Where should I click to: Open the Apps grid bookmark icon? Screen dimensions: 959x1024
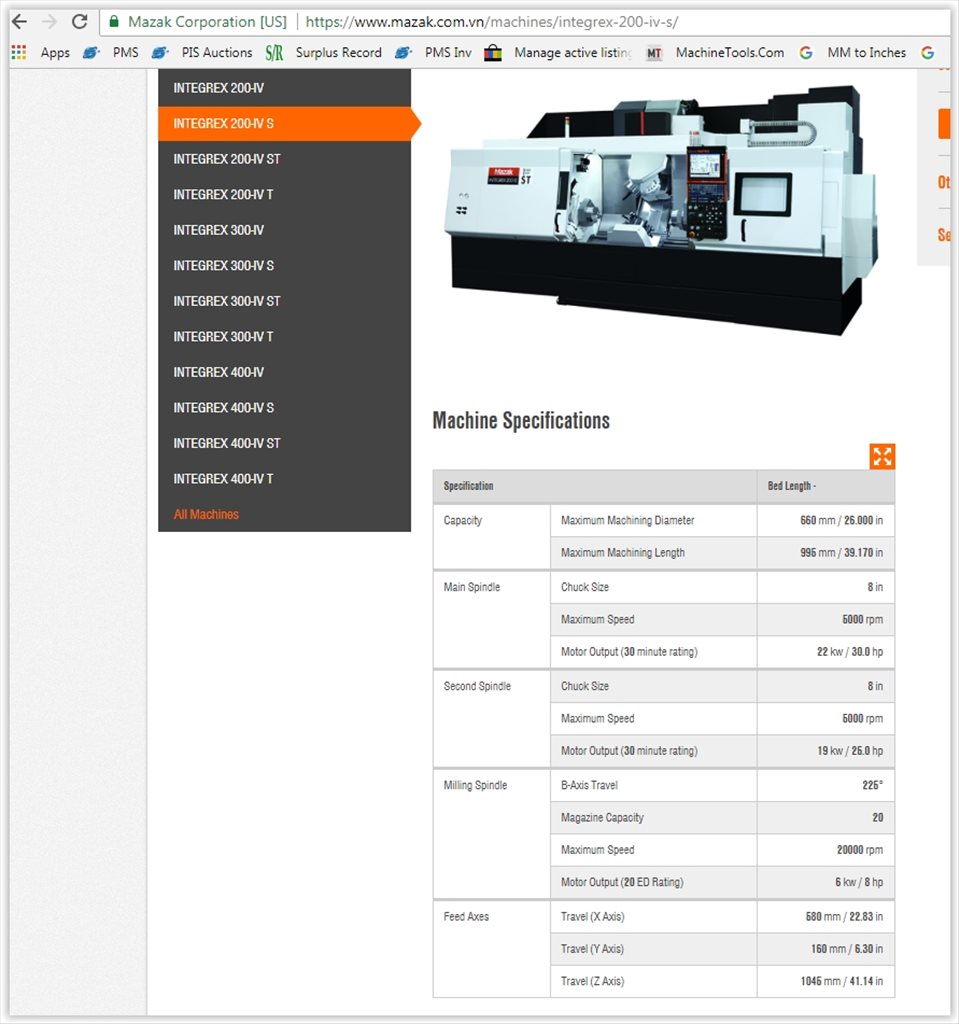point(19,52)
